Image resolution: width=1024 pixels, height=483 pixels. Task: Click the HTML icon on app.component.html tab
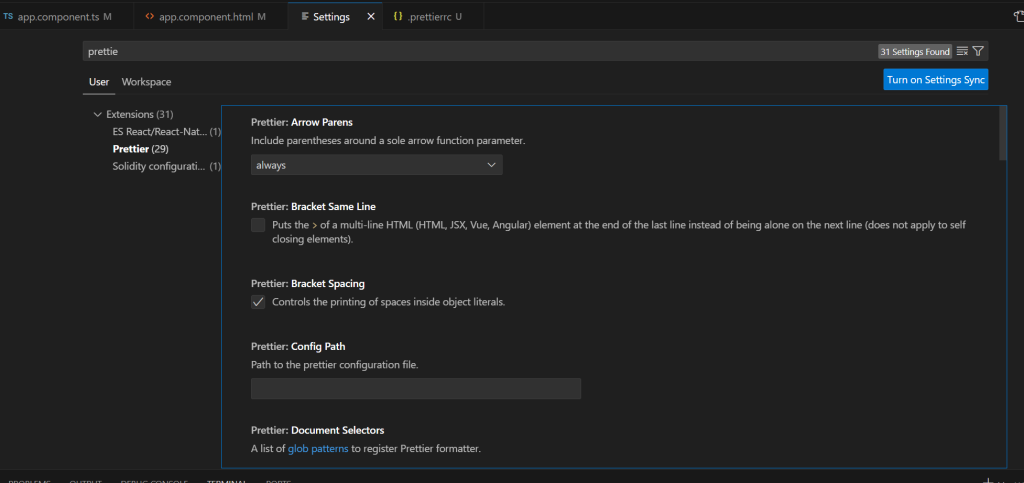tap(149, 17)
